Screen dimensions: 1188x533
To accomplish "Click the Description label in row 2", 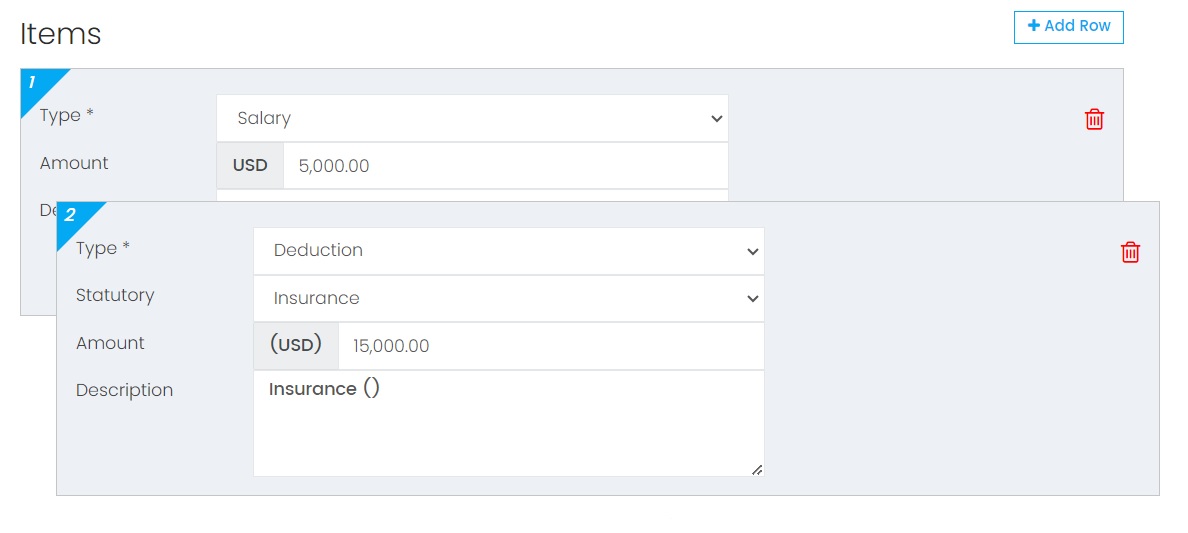I will (x=124, y=390).
